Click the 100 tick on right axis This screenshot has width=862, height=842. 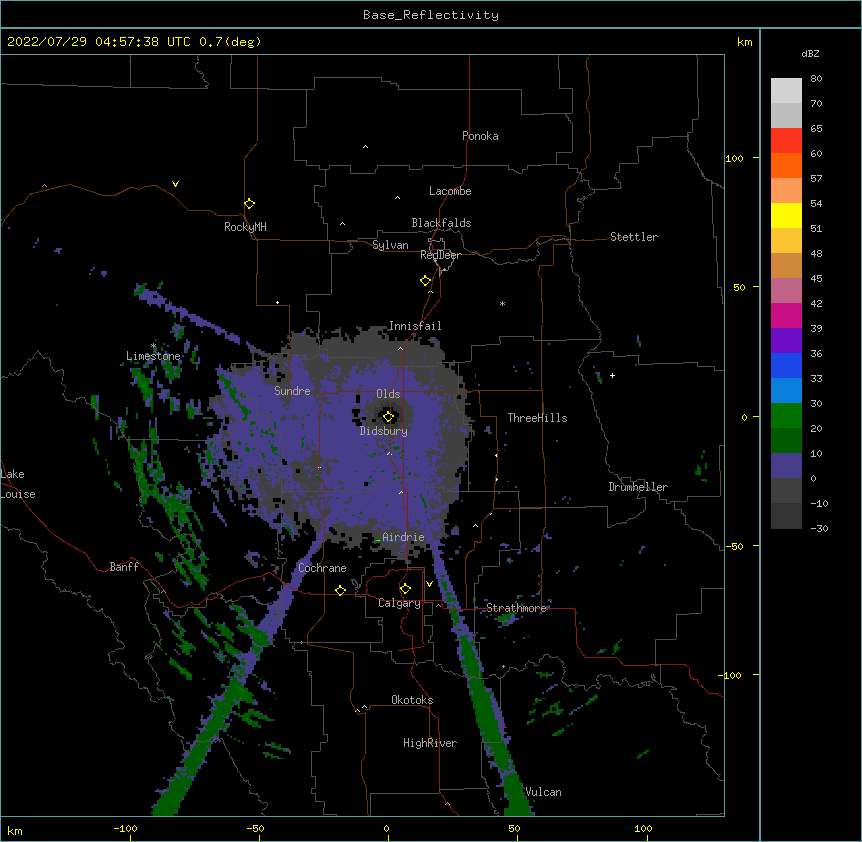(x=734, y=158)
